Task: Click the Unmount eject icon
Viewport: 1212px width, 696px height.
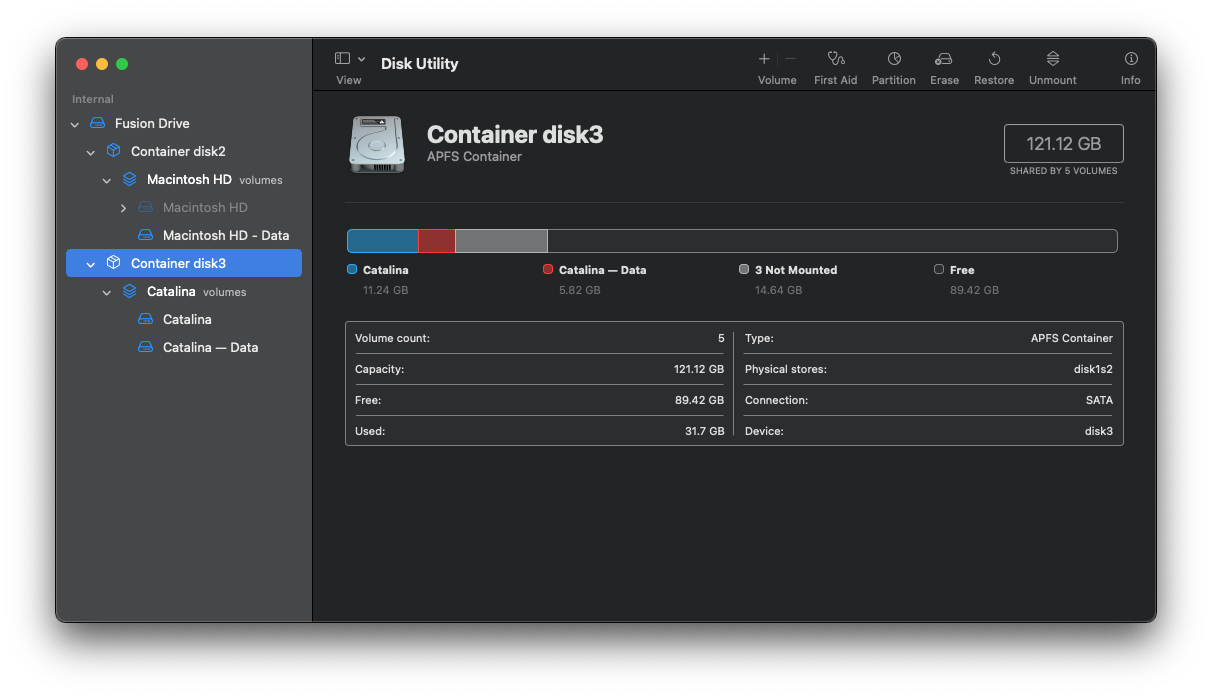Action: [x=1053, y=59]
